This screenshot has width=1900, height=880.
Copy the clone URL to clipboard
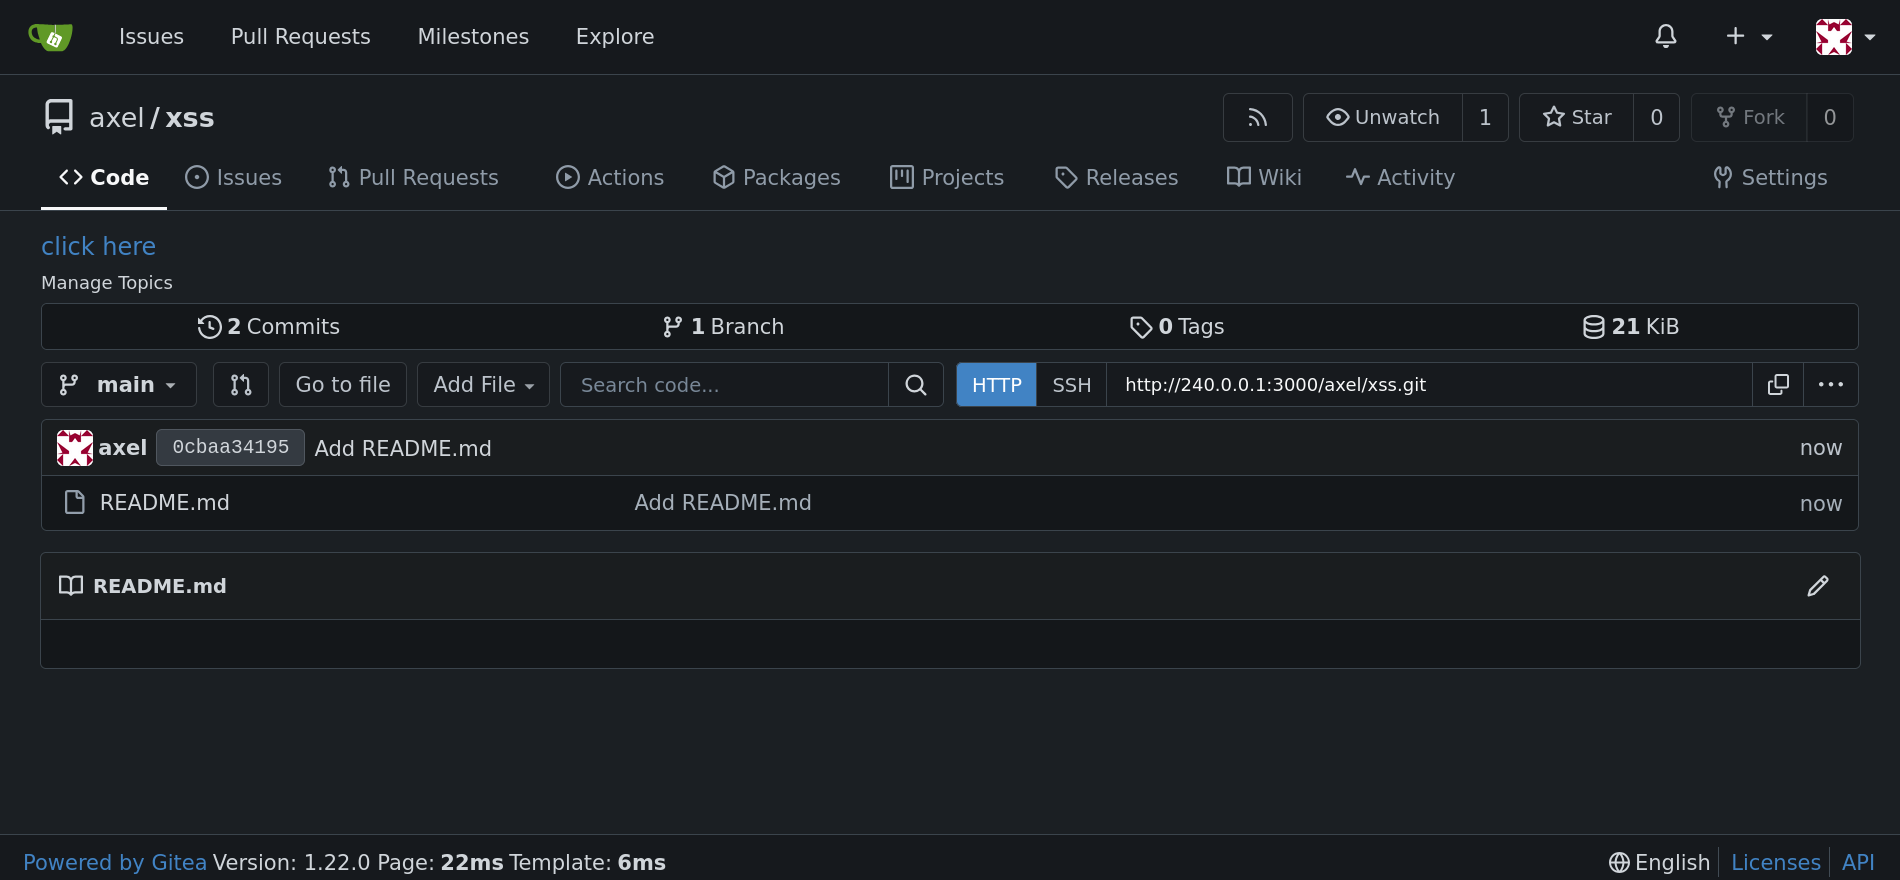[1778, 385]
